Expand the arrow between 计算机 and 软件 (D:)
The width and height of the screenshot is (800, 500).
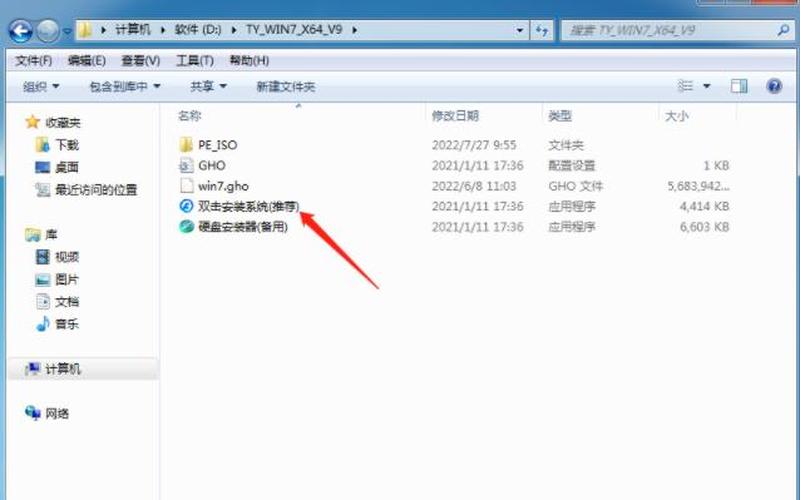tap(163, 30)
